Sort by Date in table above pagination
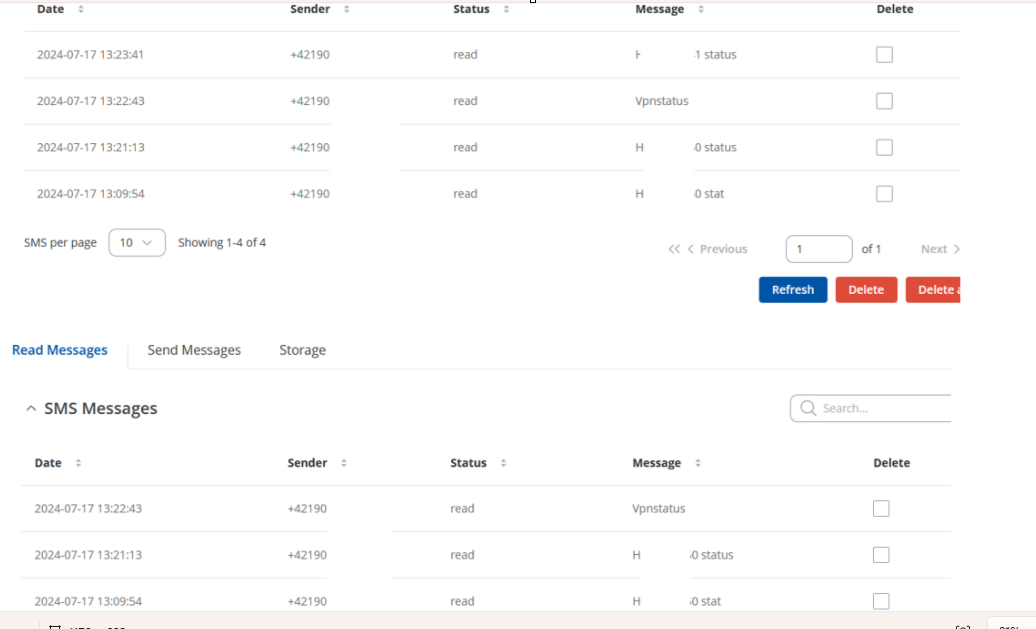 coord(81,9)
